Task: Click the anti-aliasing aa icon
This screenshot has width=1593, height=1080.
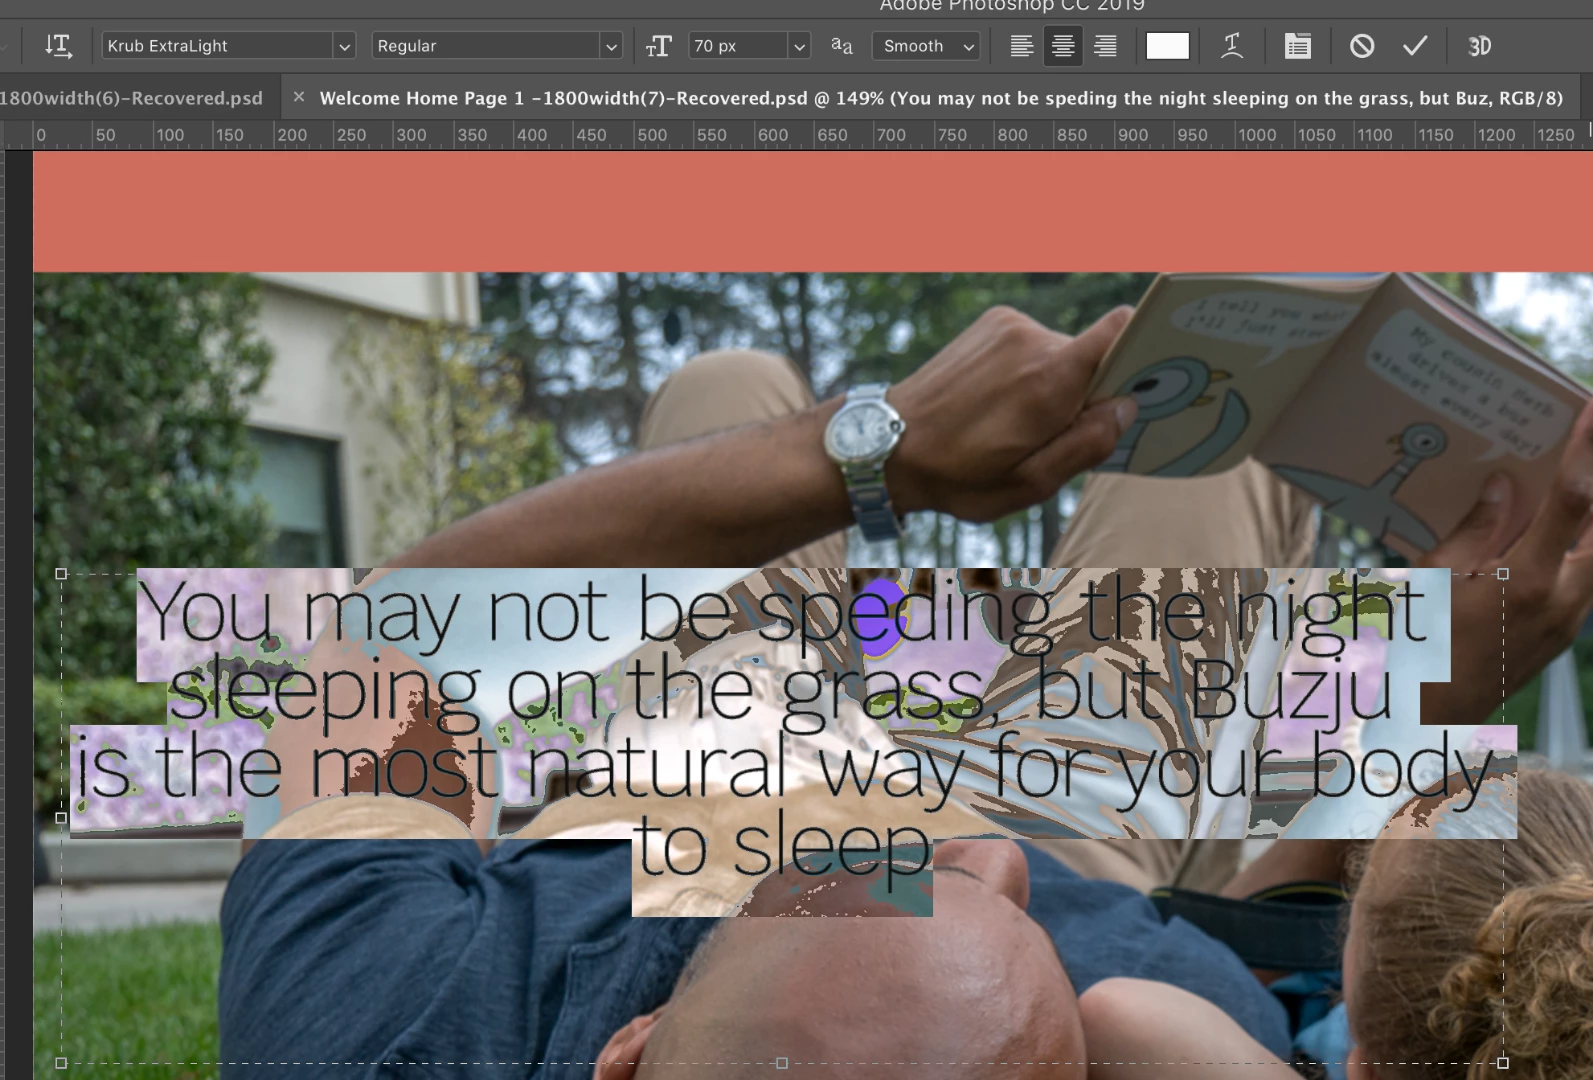Action: [842, 46]
